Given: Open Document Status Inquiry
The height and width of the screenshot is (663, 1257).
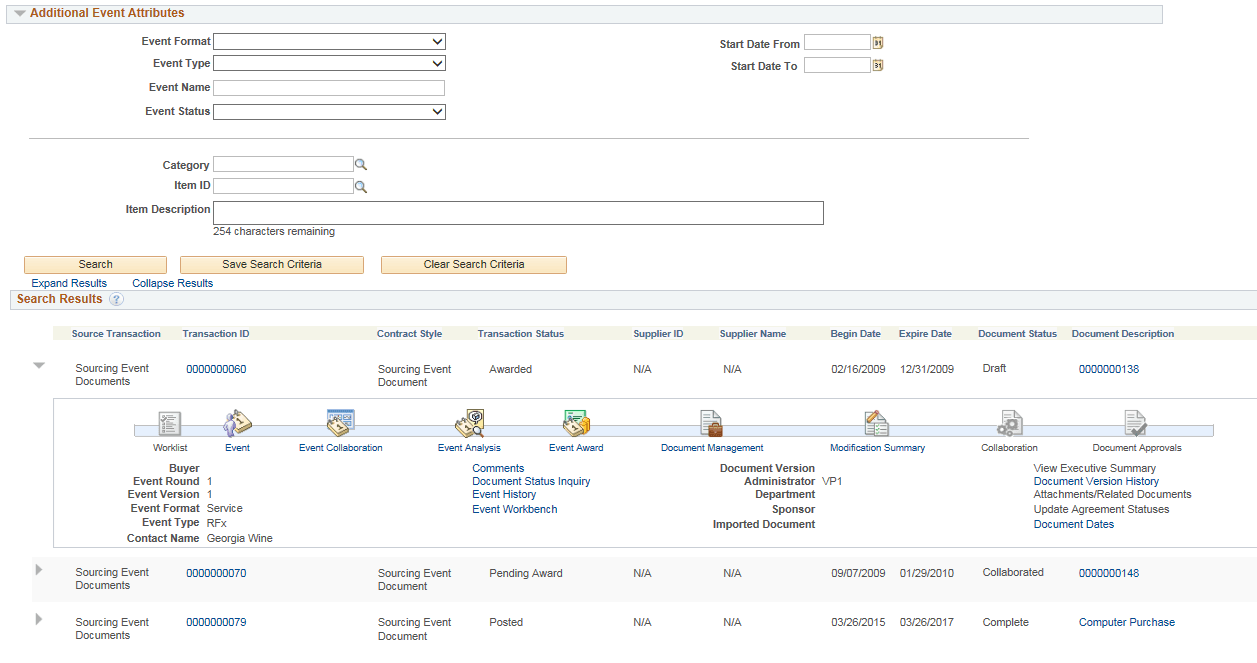Looking at the screenshot, I should point(532,481).
